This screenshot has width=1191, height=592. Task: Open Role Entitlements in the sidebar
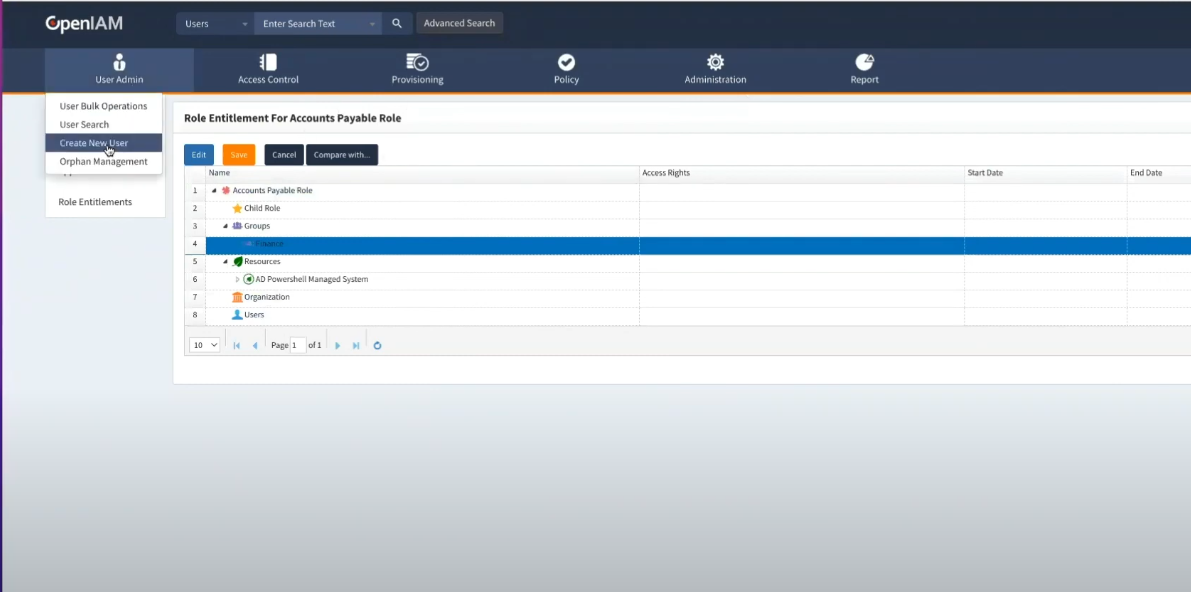click(95, 202)
